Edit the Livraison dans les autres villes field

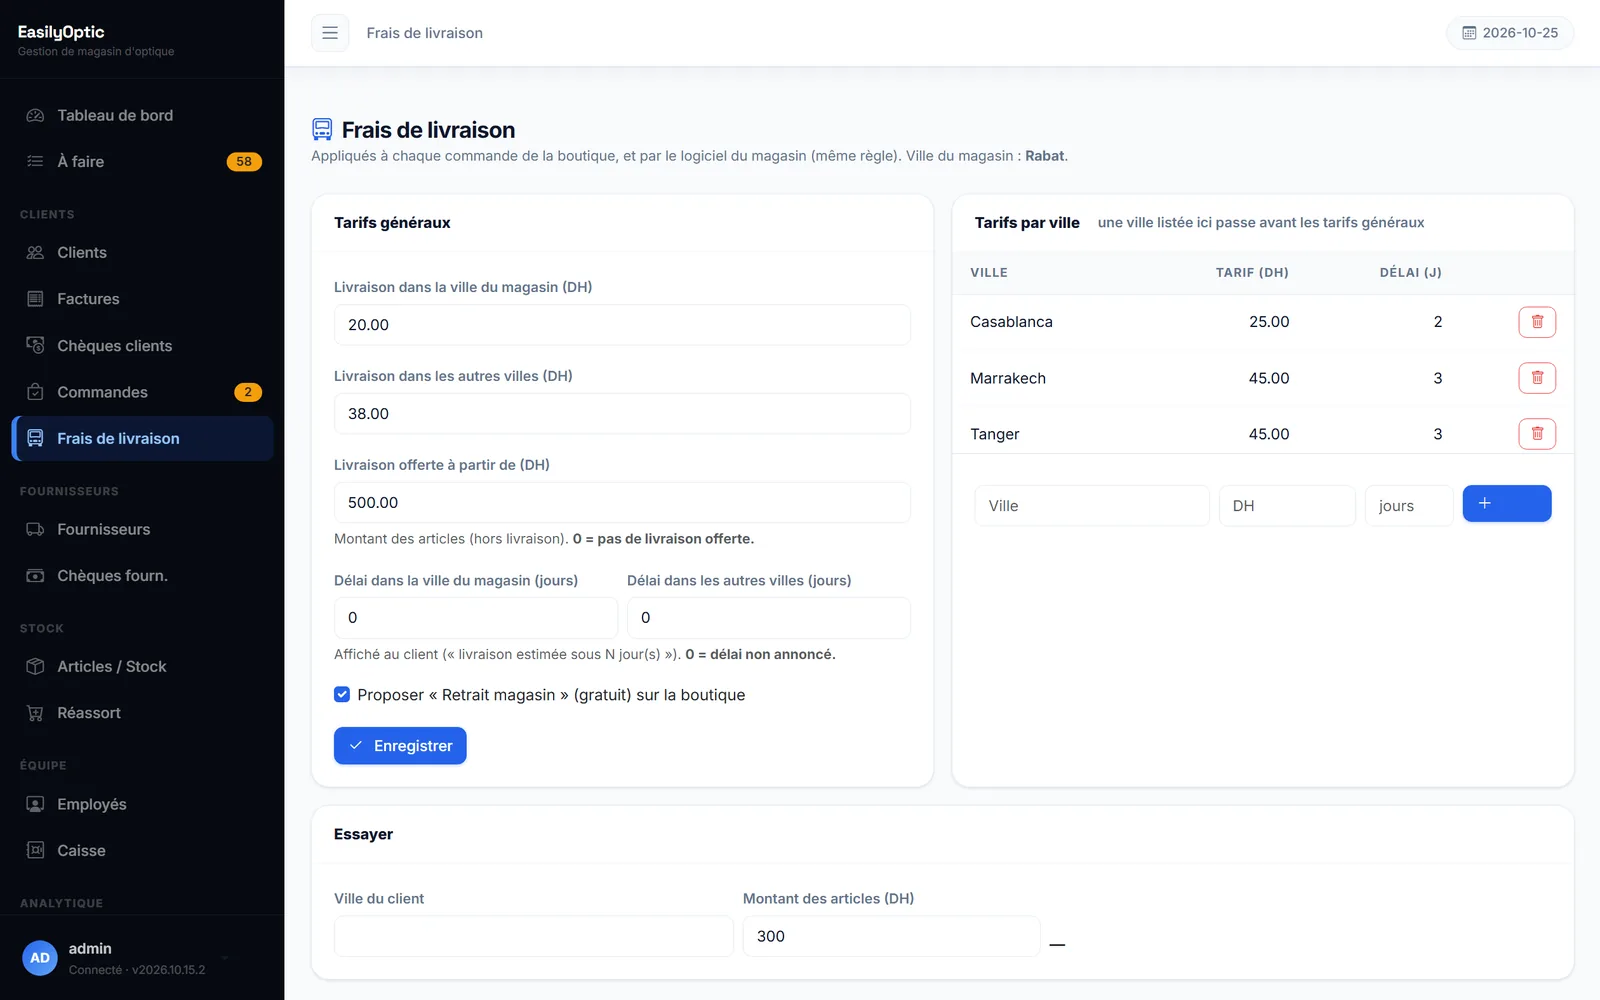pyautogui.click(x=622, y=414)
